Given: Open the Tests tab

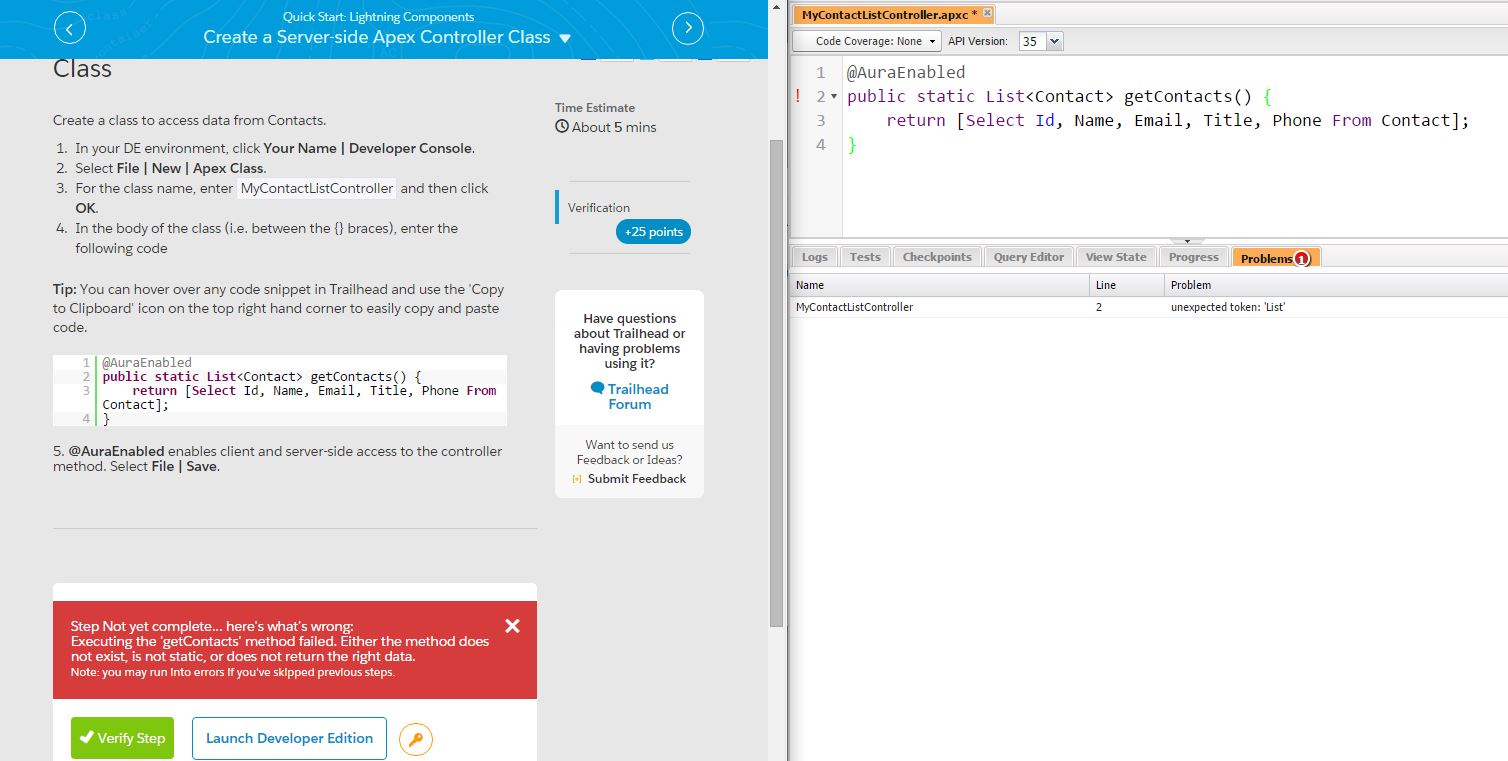Looking at the screenshot, I should (x=864, y=257).
